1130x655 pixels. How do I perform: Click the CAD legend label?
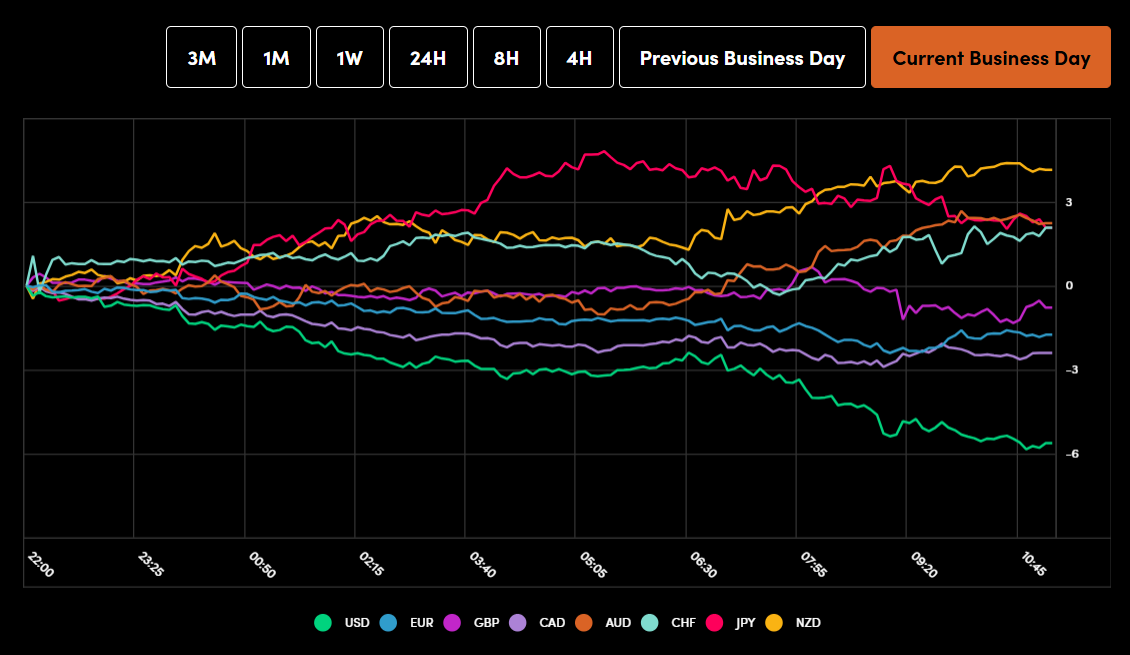tap(552, 623)
